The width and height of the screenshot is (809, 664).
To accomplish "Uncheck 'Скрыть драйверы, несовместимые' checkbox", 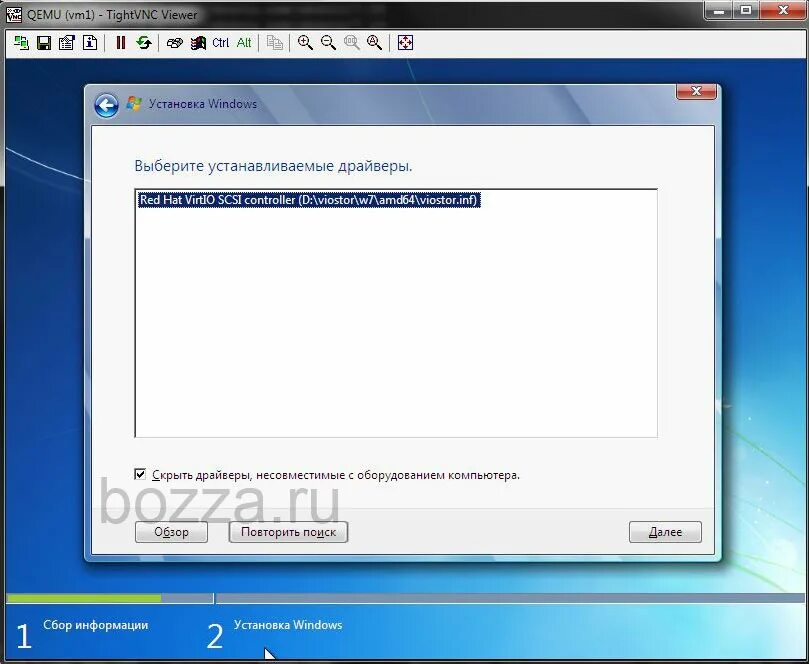I will pyautogui.click(x=140, y=474).
